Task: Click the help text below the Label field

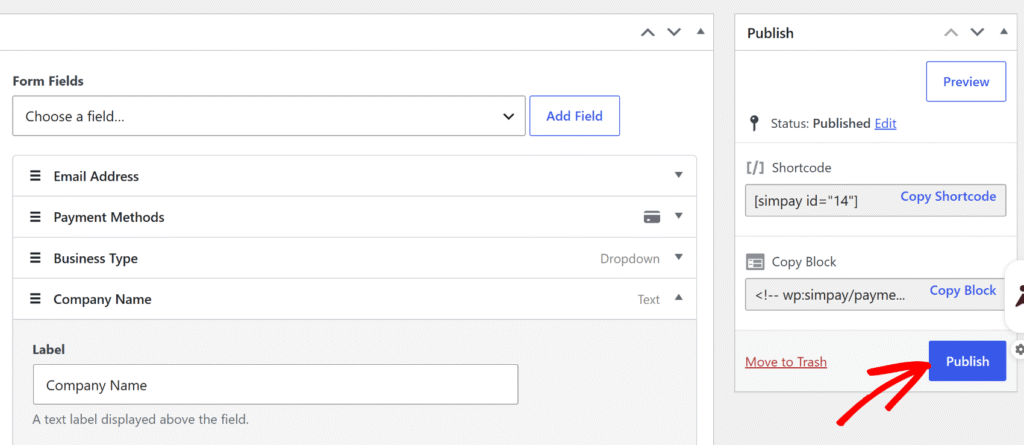Action: tap(141, 420)
